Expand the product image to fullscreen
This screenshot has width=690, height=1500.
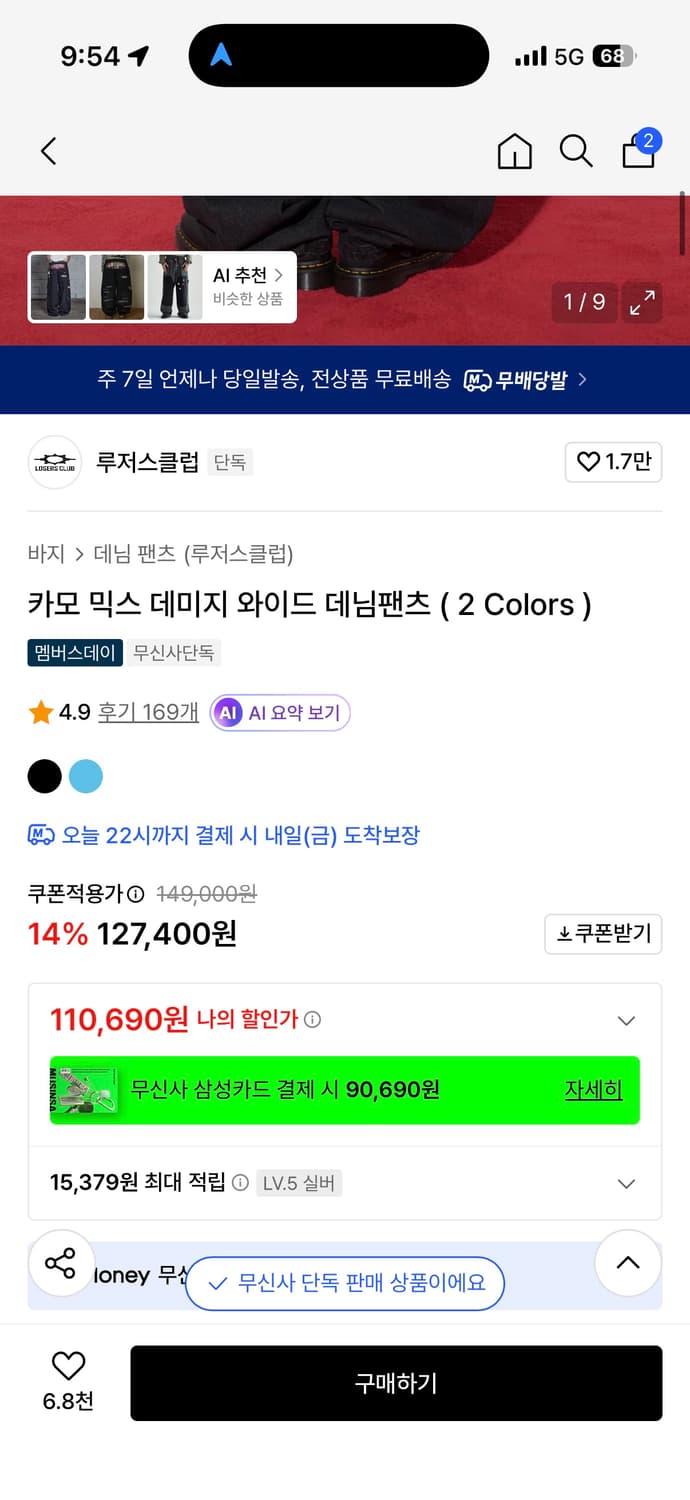click(x=641, y=302)
